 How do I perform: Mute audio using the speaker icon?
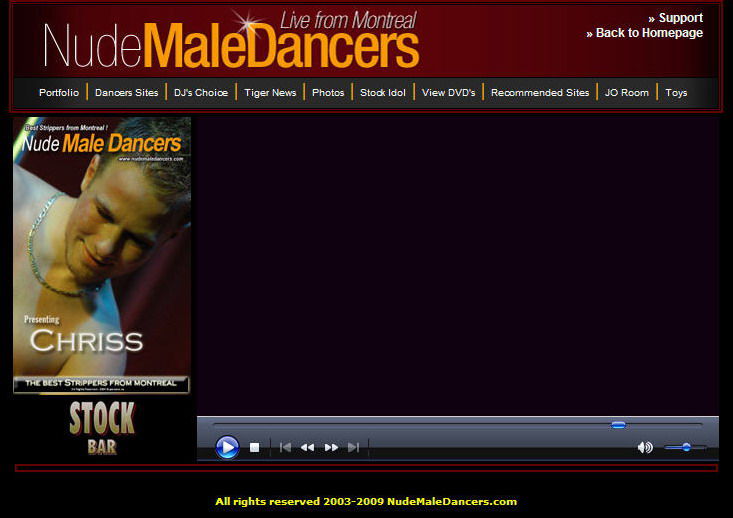(x=645, y=447)
